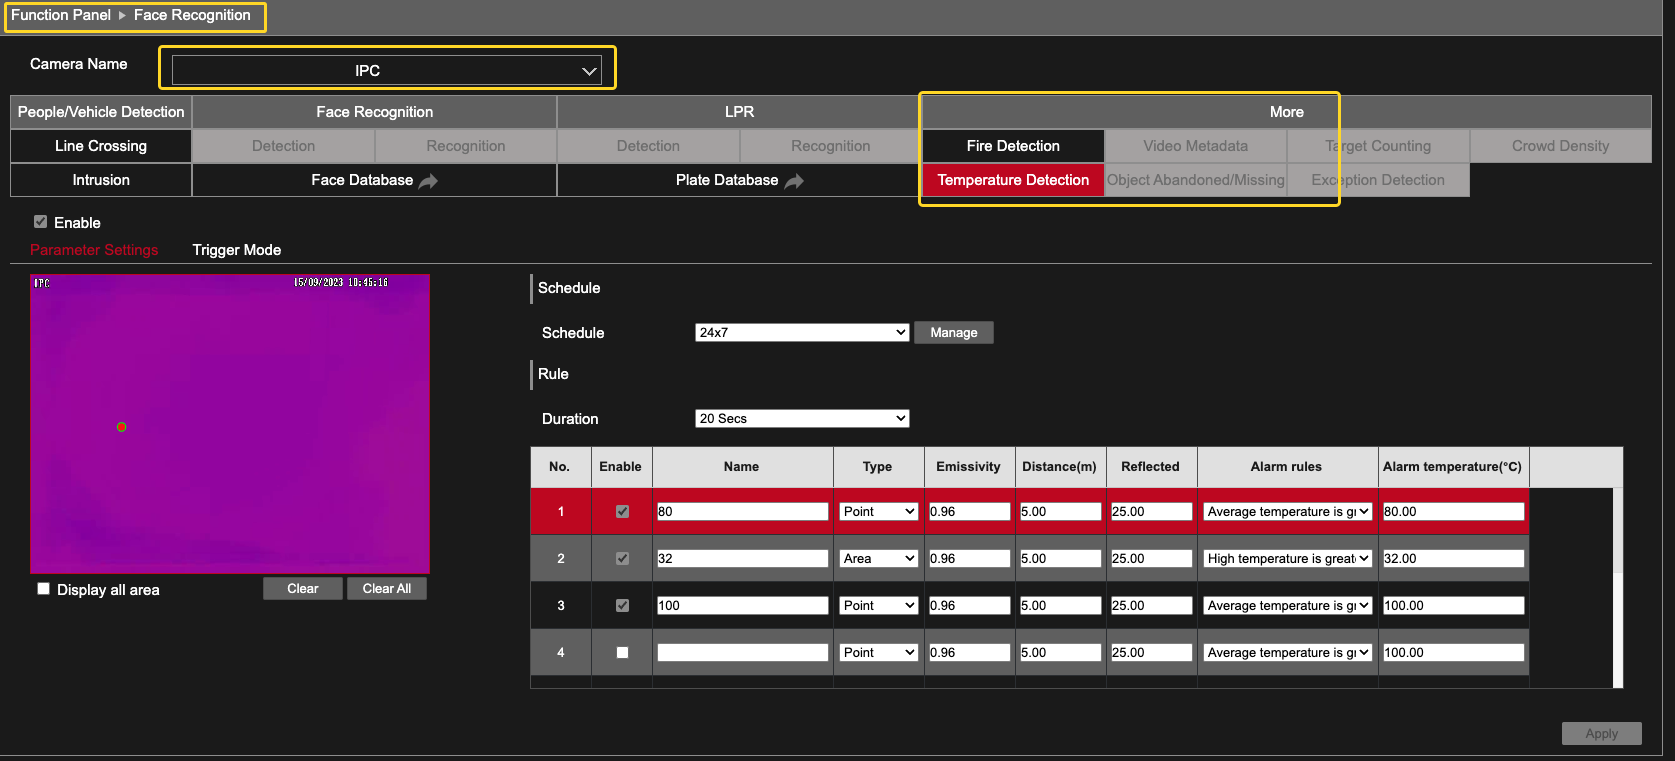Click the Function Panel breadcrumb arrow
Viewport: 1675px width, 761px height.
[x=122, y=15]
